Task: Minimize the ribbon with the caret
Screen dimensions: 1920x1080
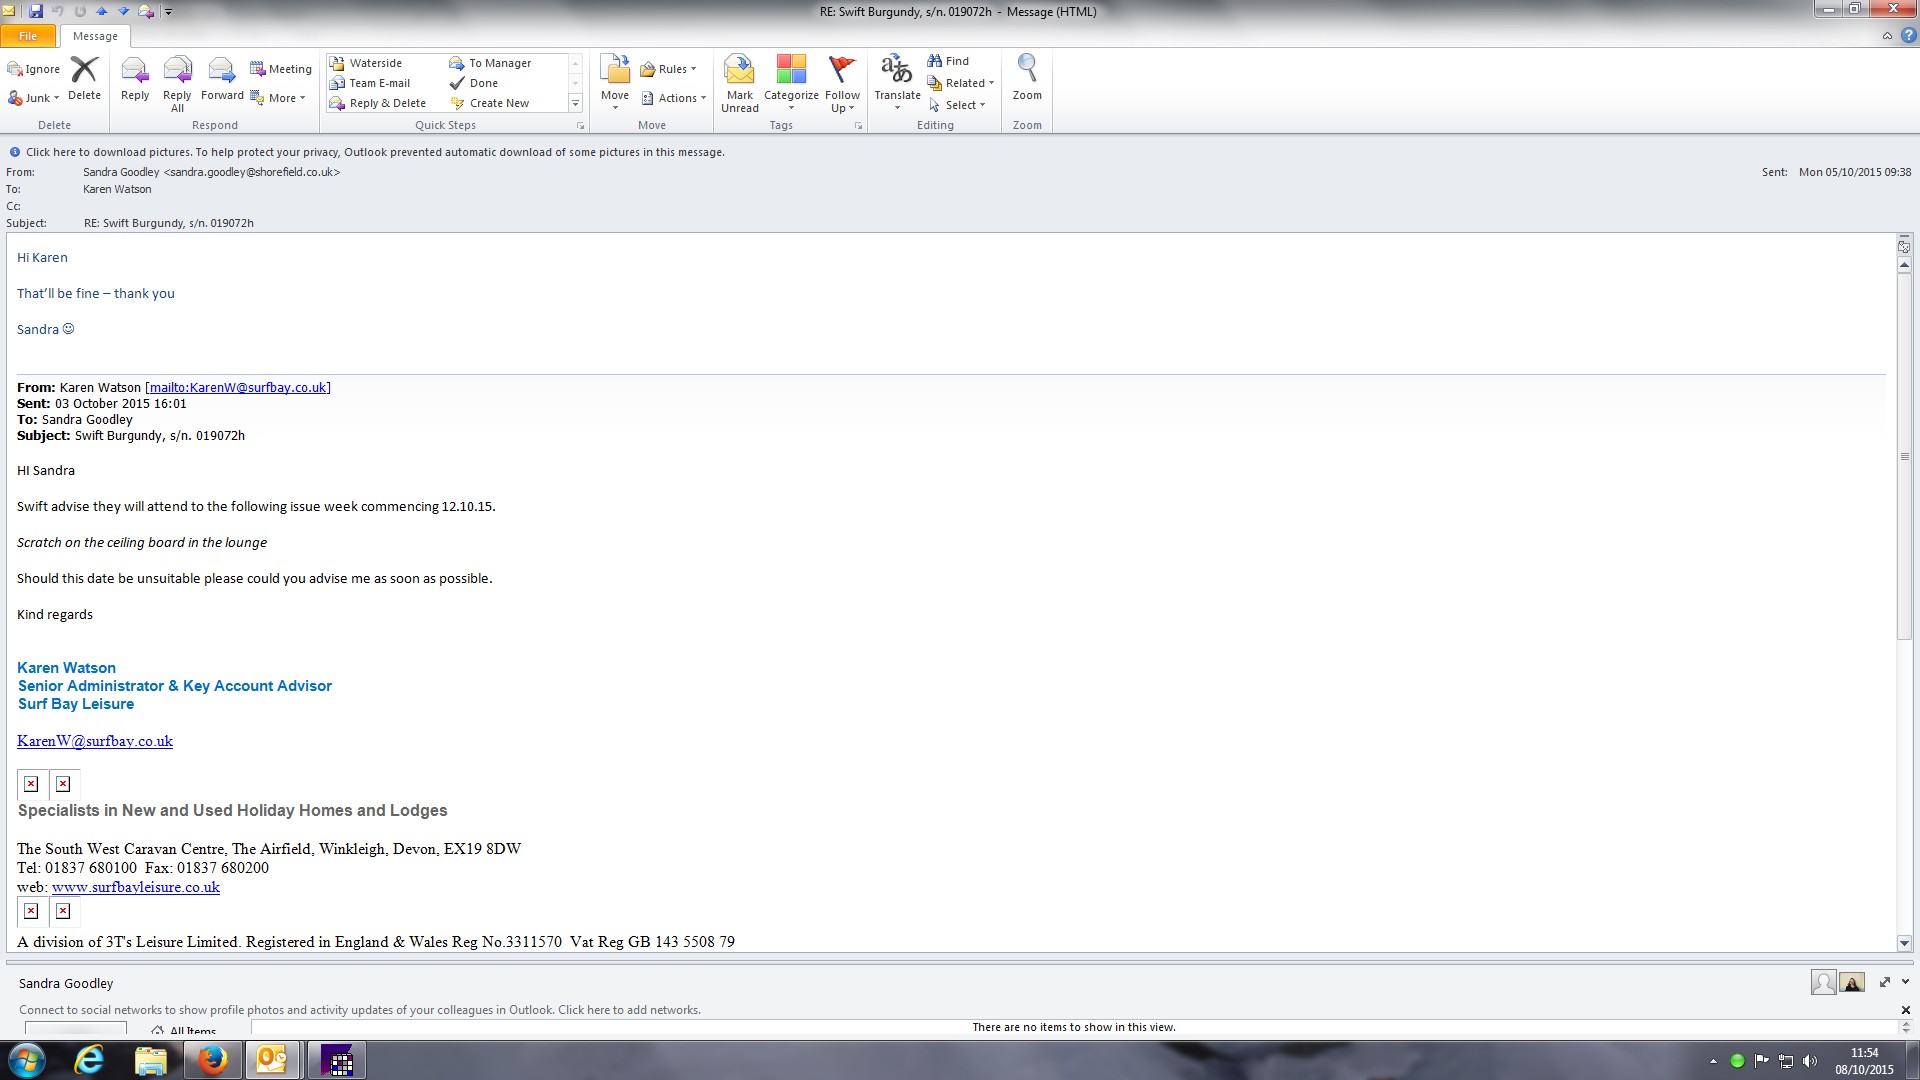Action: [1887, 35]
